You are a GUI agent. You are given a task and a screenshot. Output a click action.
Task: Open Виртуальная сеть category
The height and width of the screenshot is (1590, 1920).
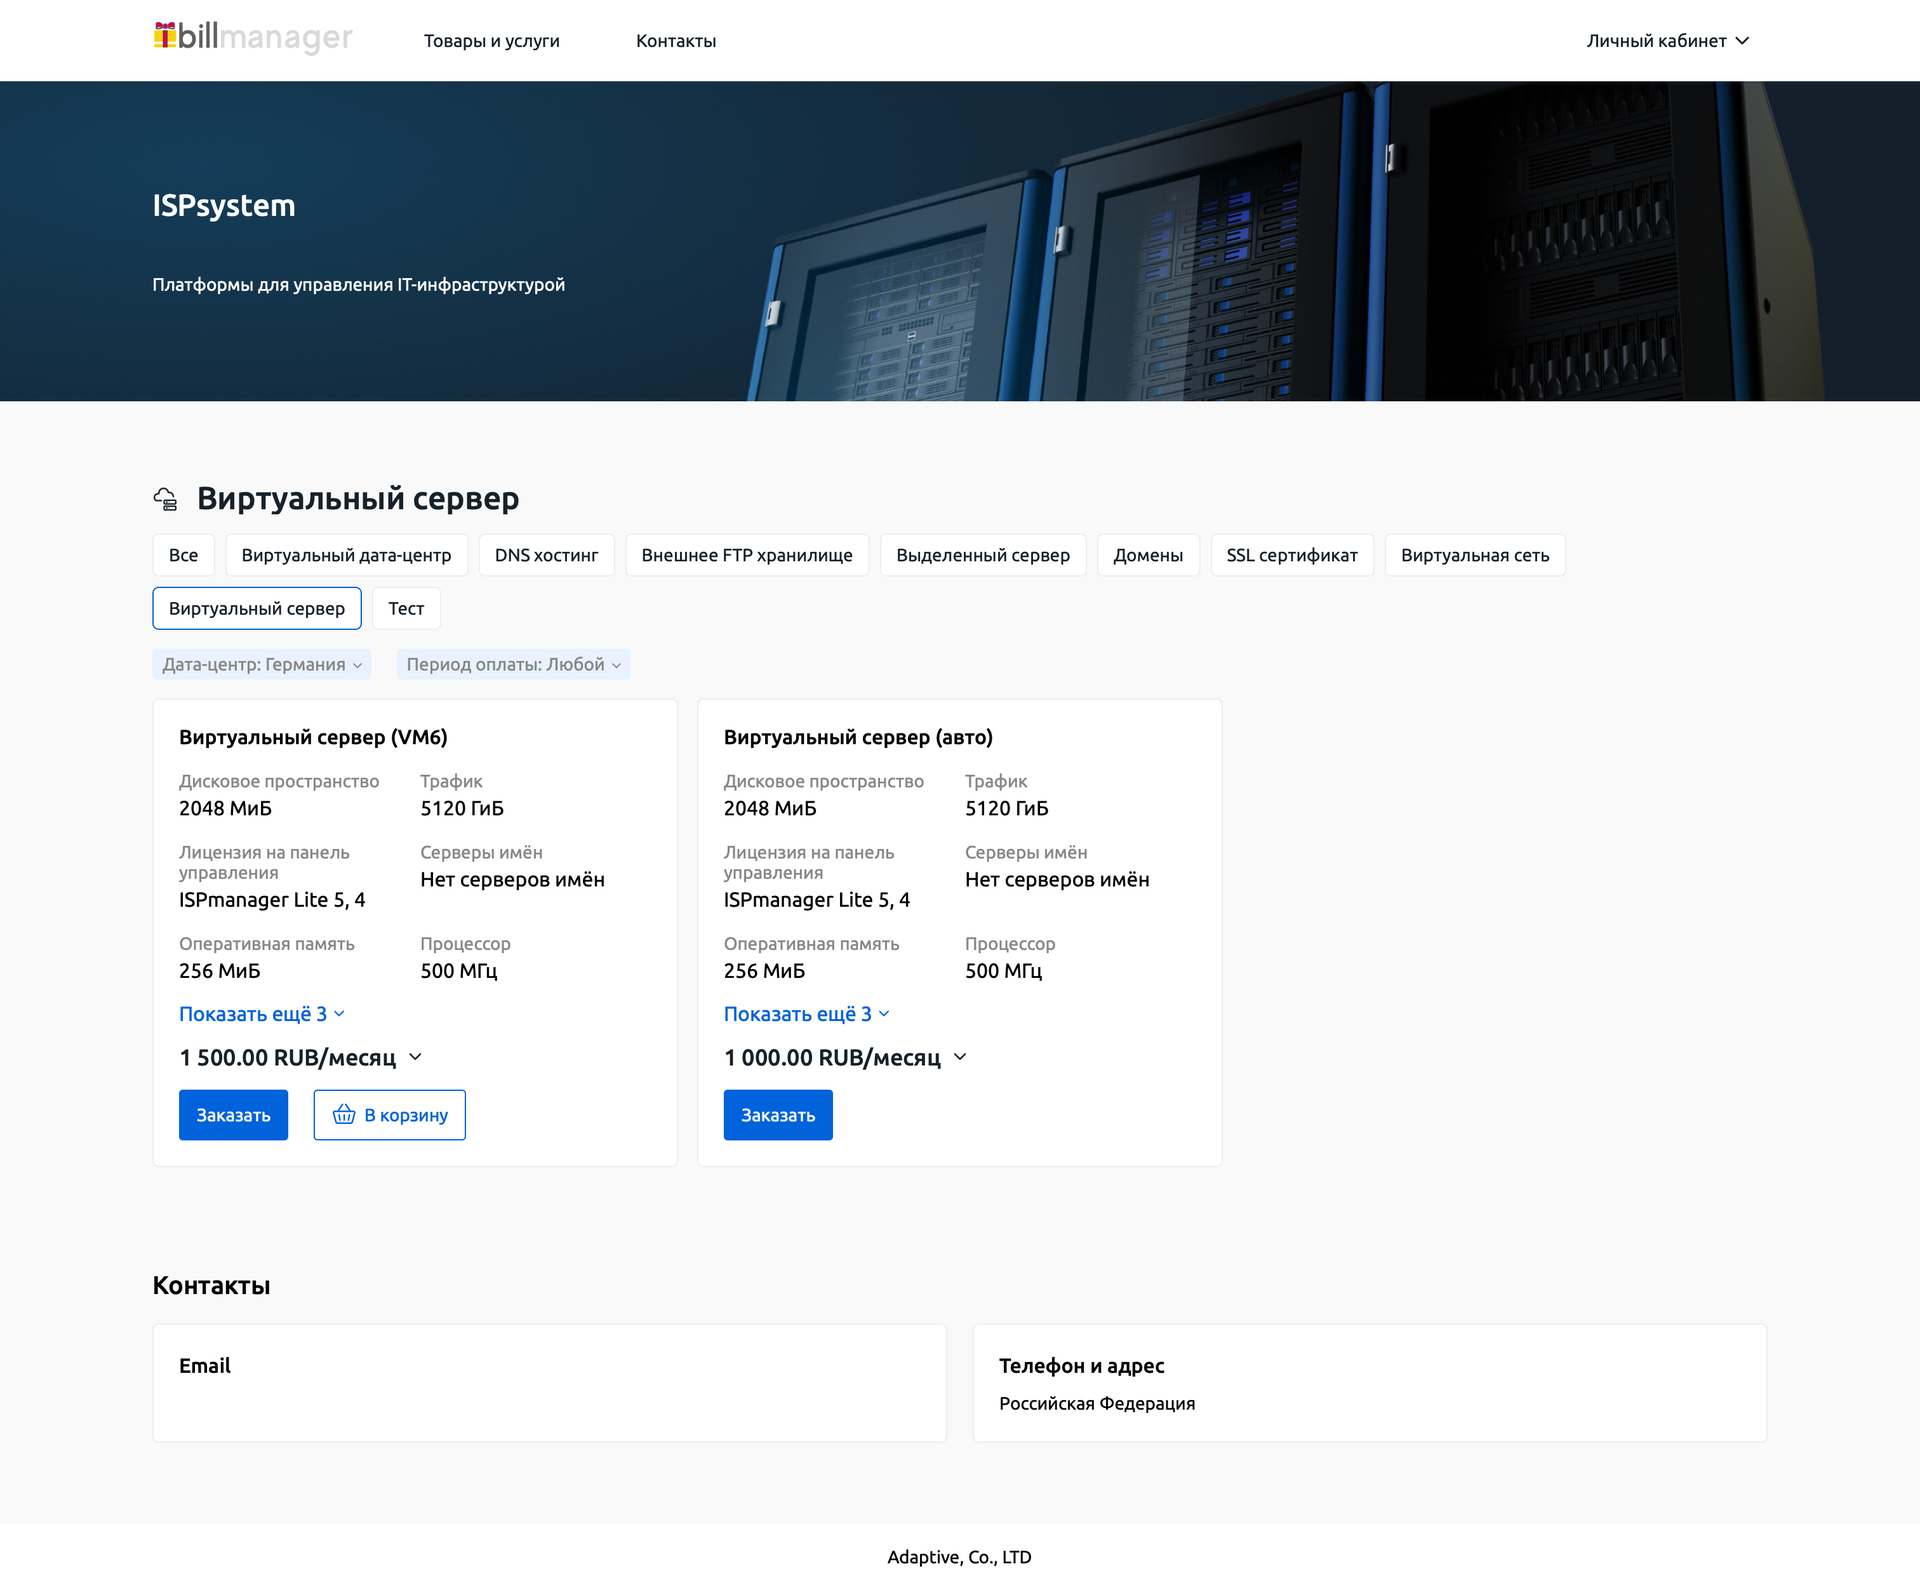click(1475, 555)
